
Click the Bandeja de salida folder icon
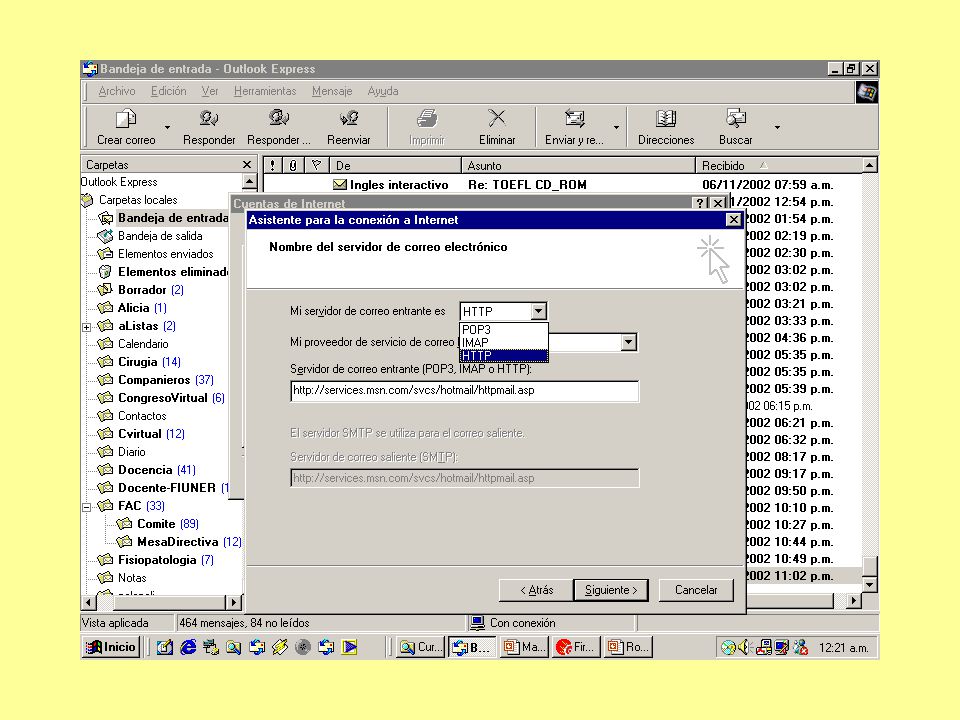106,236
